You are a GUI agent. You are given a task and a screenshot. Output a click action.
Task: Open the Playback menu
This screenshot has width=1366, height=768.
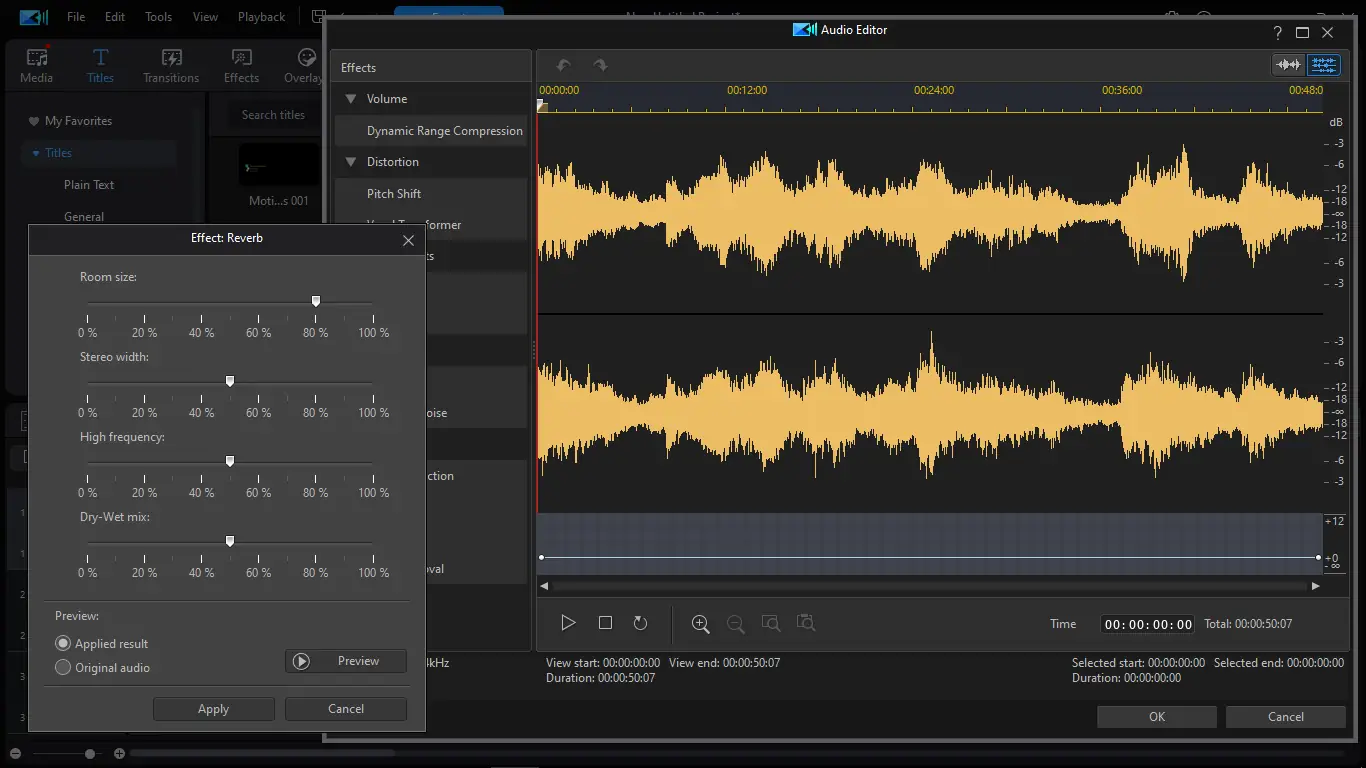point(261,17)
